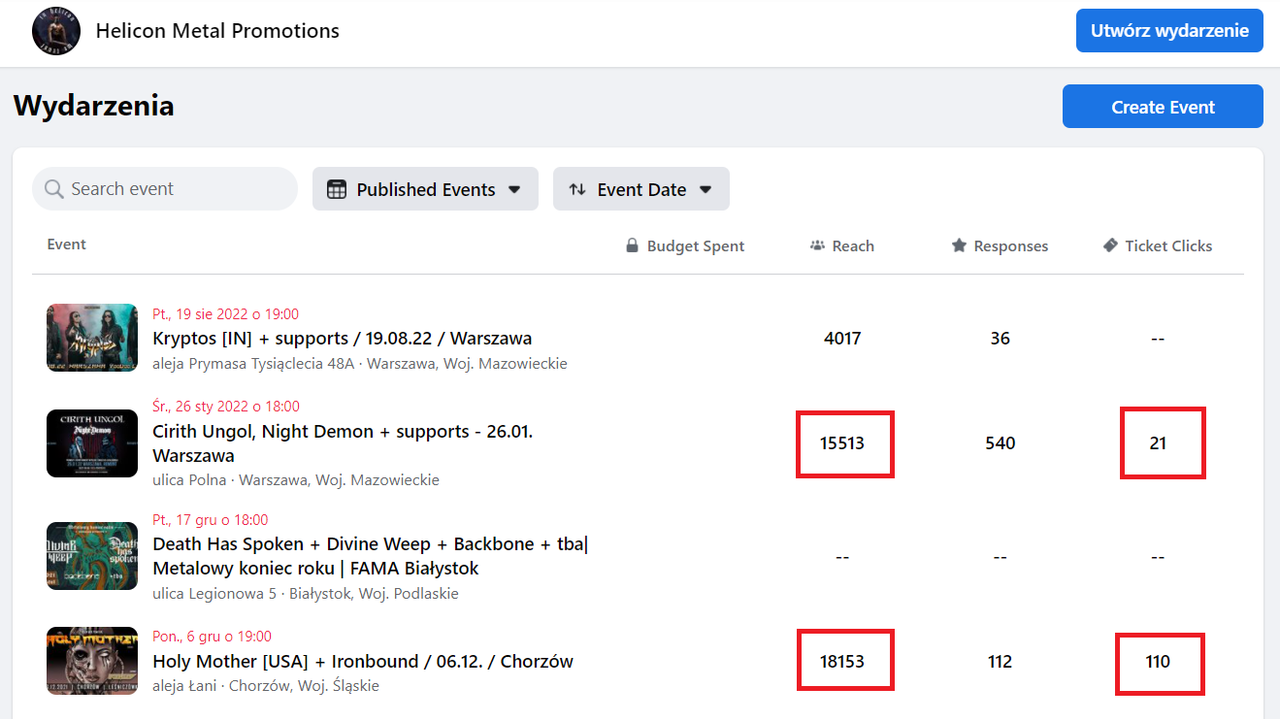Open the Cirith Ungol, Night Demon event
This screenshot has width=1280, height=719.
pos(343,443)
